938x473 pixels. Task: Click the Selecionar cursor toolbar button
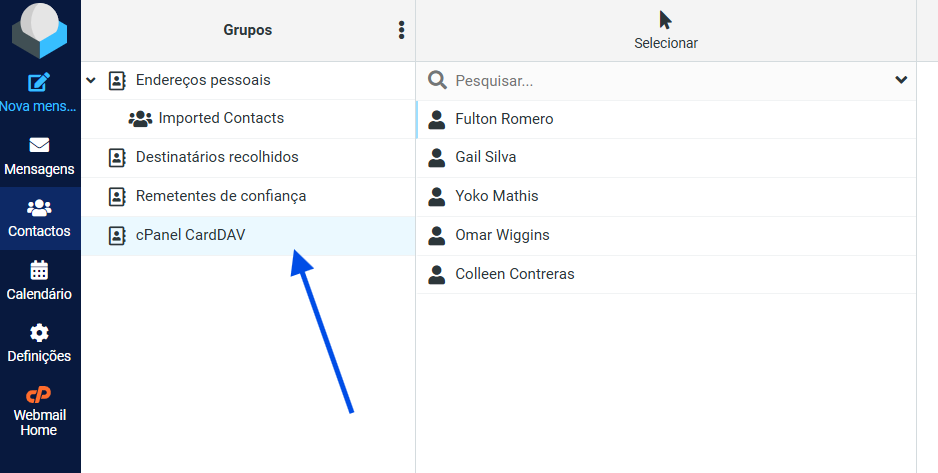(665, 30)
